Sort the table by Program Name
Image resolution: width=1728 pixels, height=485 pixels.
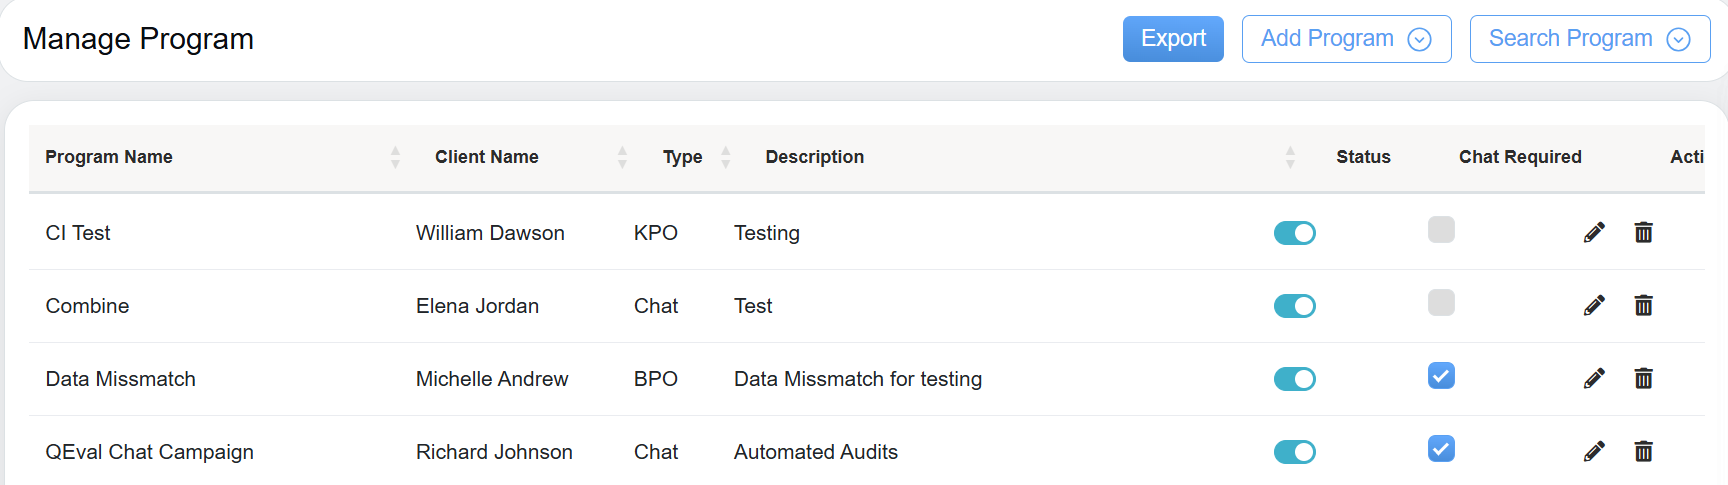[395, 157]
